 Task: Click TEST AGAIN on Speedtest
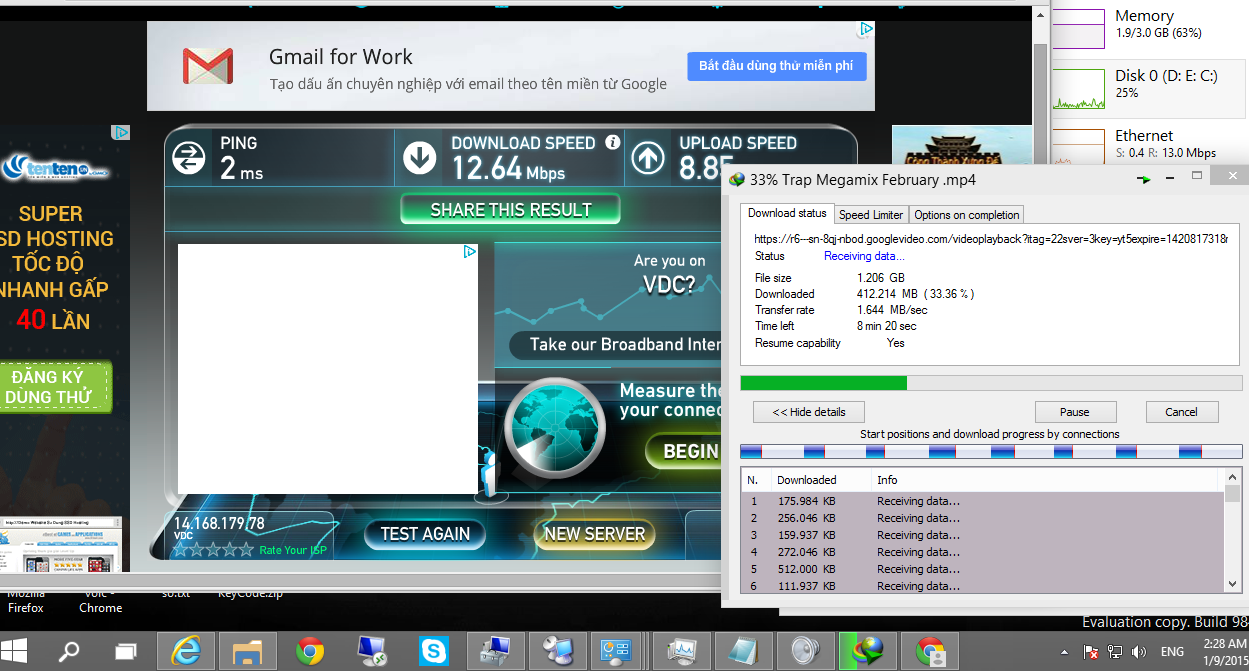pos(425,534)
